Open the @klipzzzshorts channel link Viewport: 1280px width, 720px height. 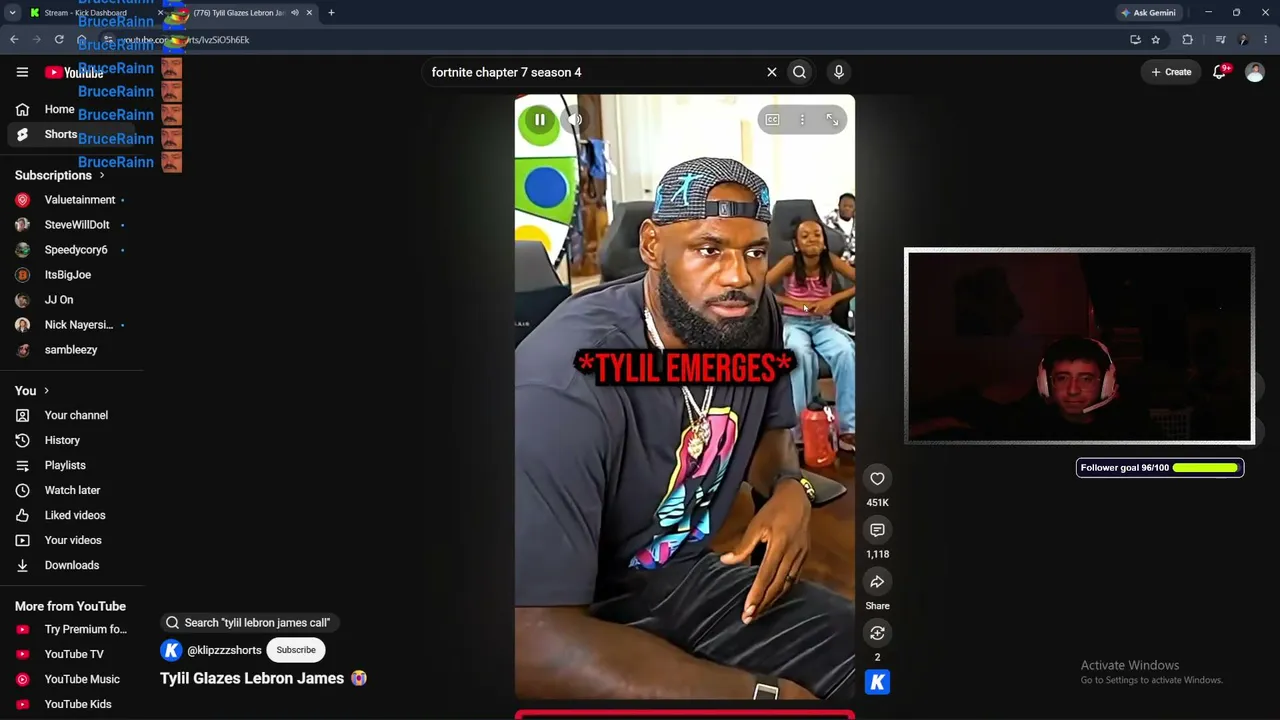224,650
